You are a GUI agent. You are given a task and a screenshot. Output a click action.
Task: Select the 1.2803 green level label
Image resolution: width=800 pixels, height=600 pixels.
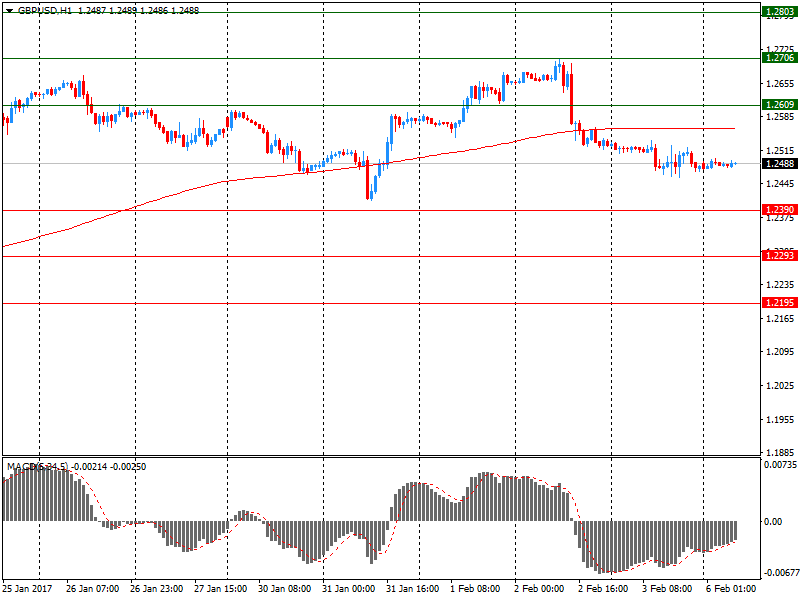tap(780, 12)
